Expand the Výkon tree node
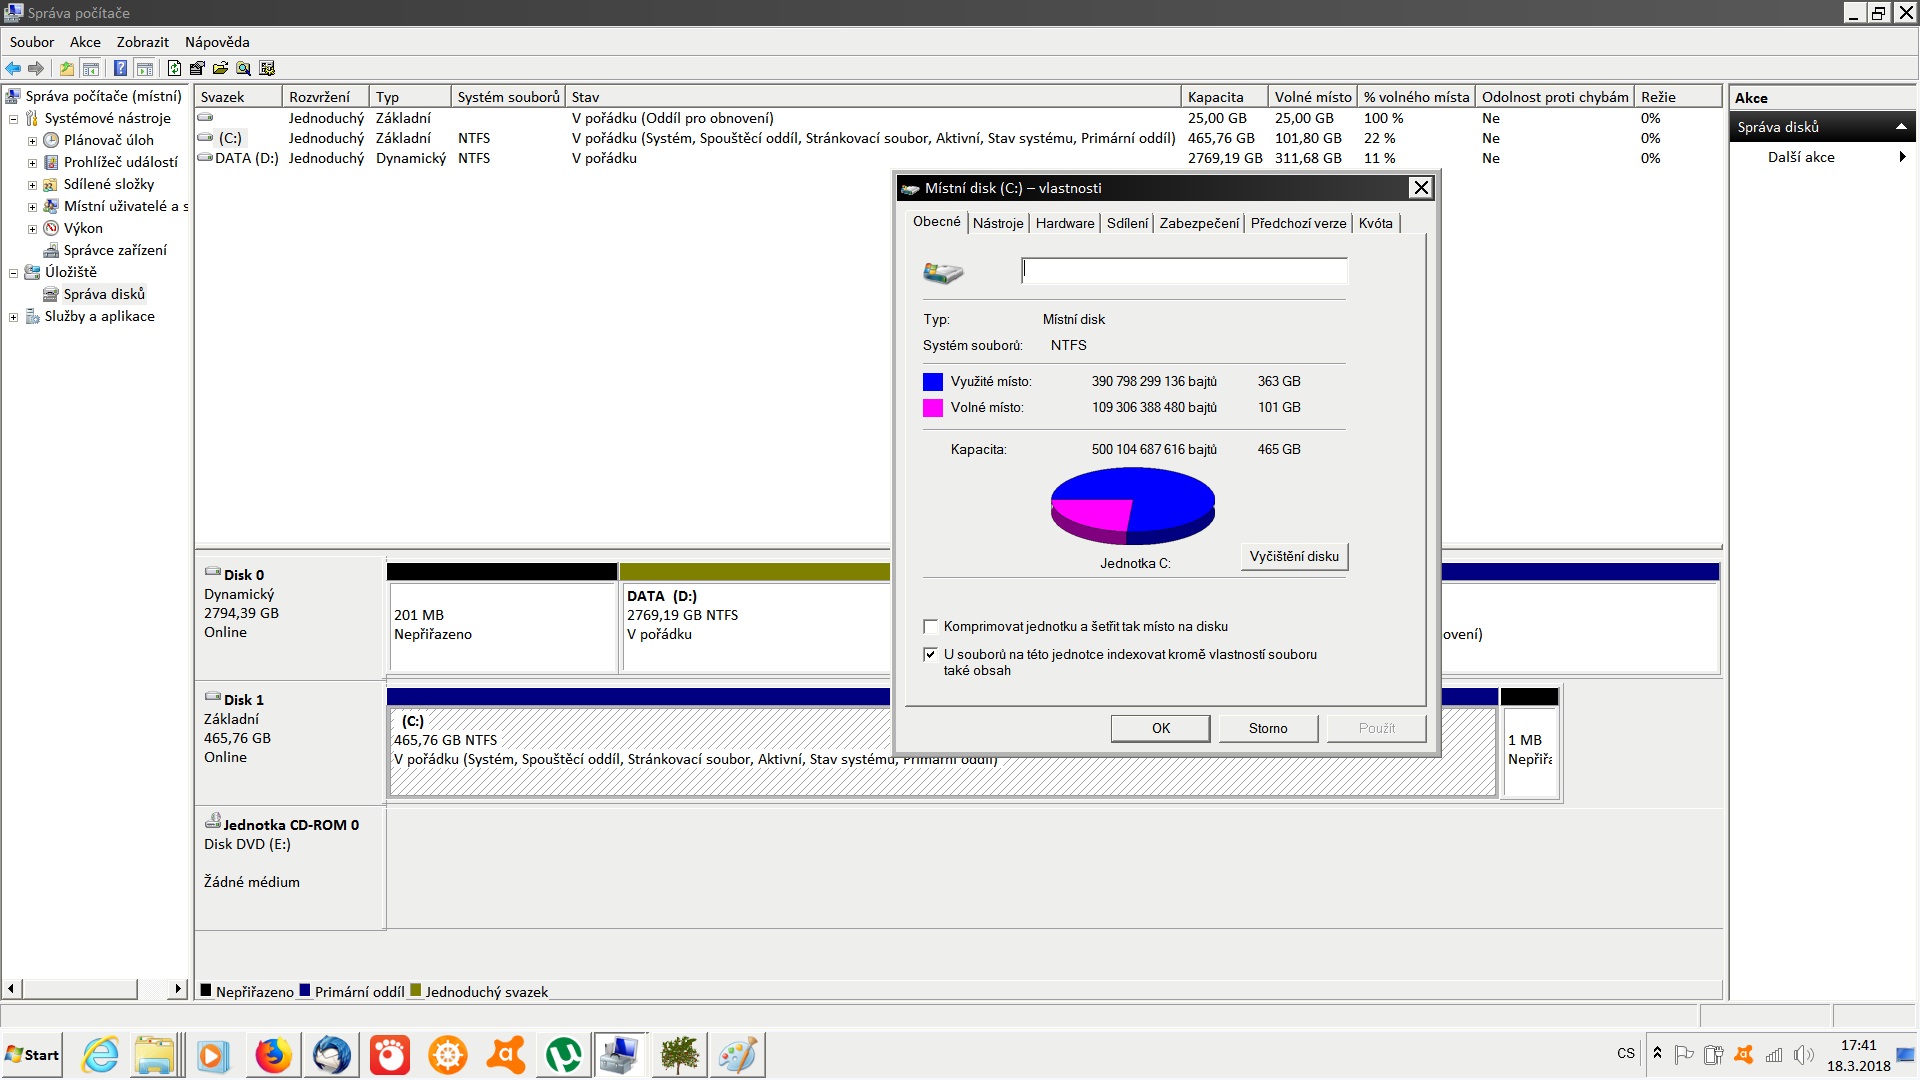This screenshot has width=1920, height=1080. coord(32,229)
